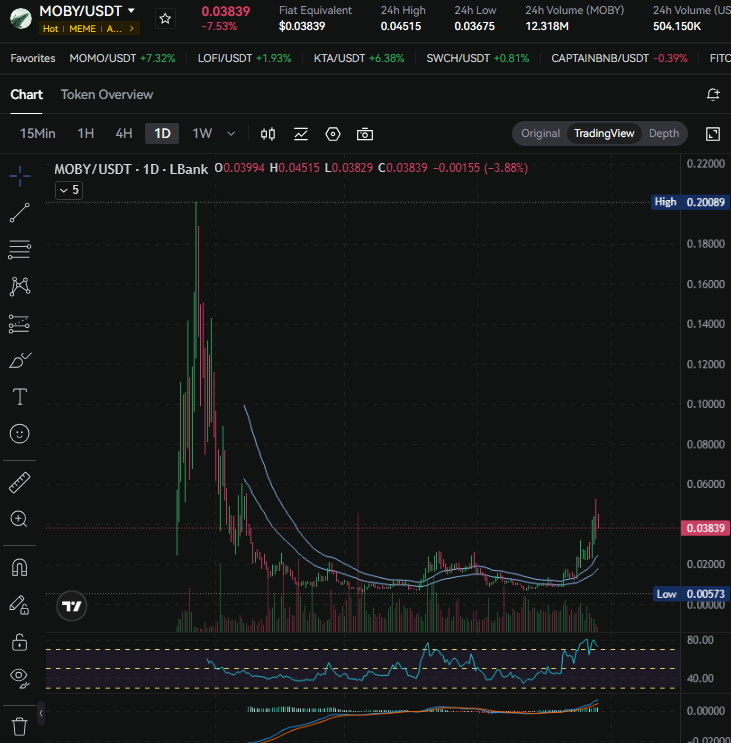731x743 pixels.
Task: Select the crosshair cursor tool
Action: pyautogui.click(x=19, y=176)
